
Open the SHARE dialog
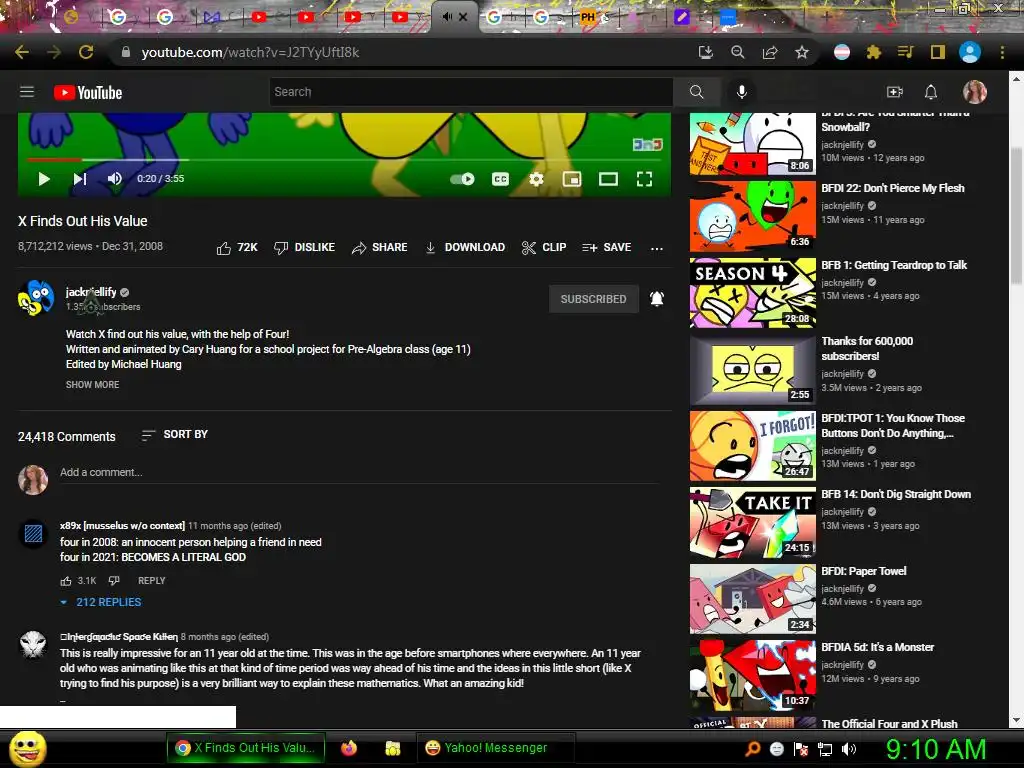click(379, 248)
